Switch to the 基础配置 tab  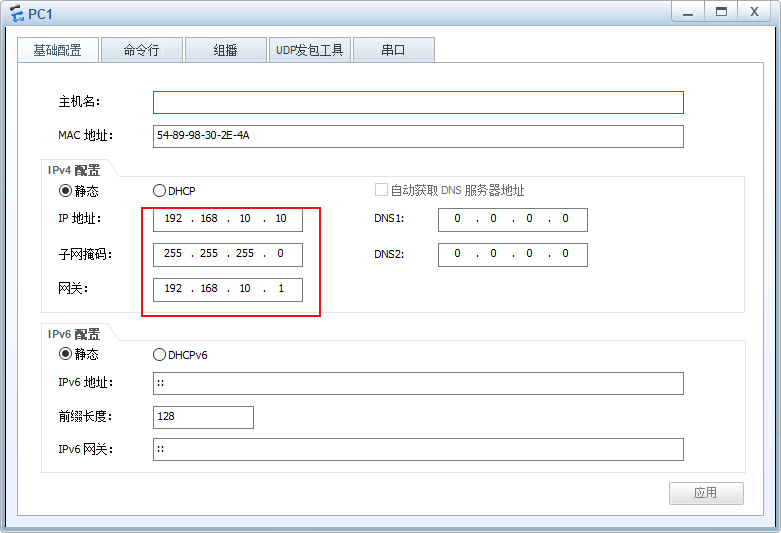(x=58, y=50)
